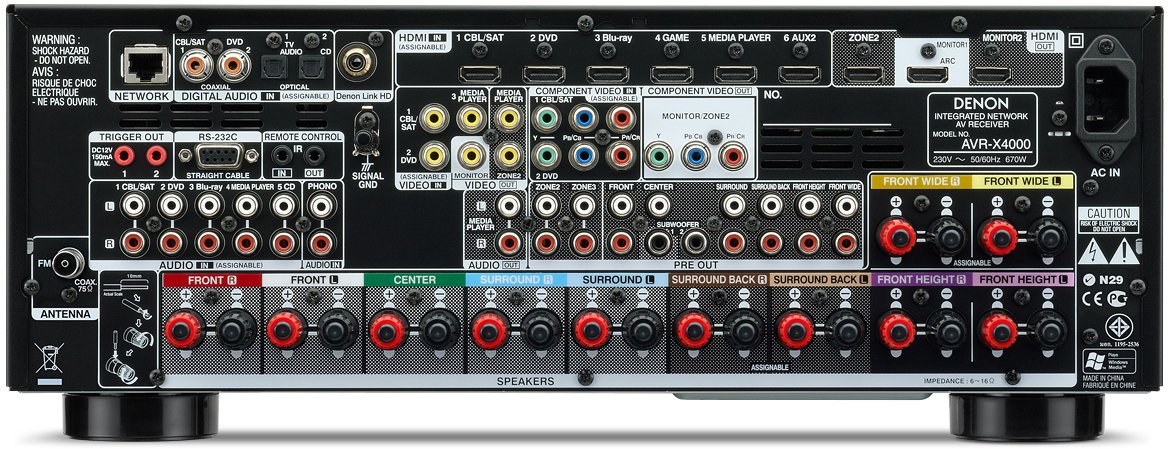Click the MONITOR1 ARC HDMI output

coord(927,74)
